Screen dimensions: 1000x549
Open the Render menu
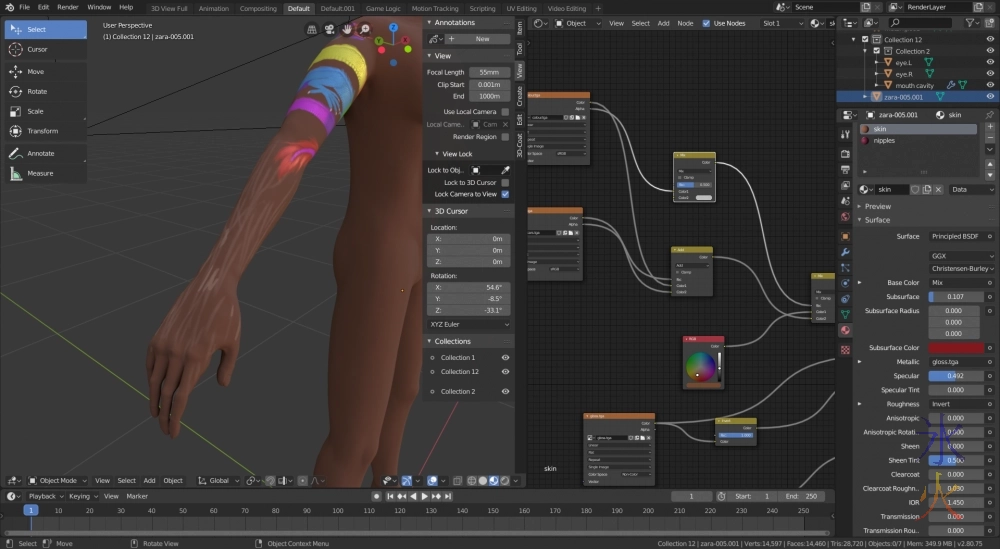point(68,7)
